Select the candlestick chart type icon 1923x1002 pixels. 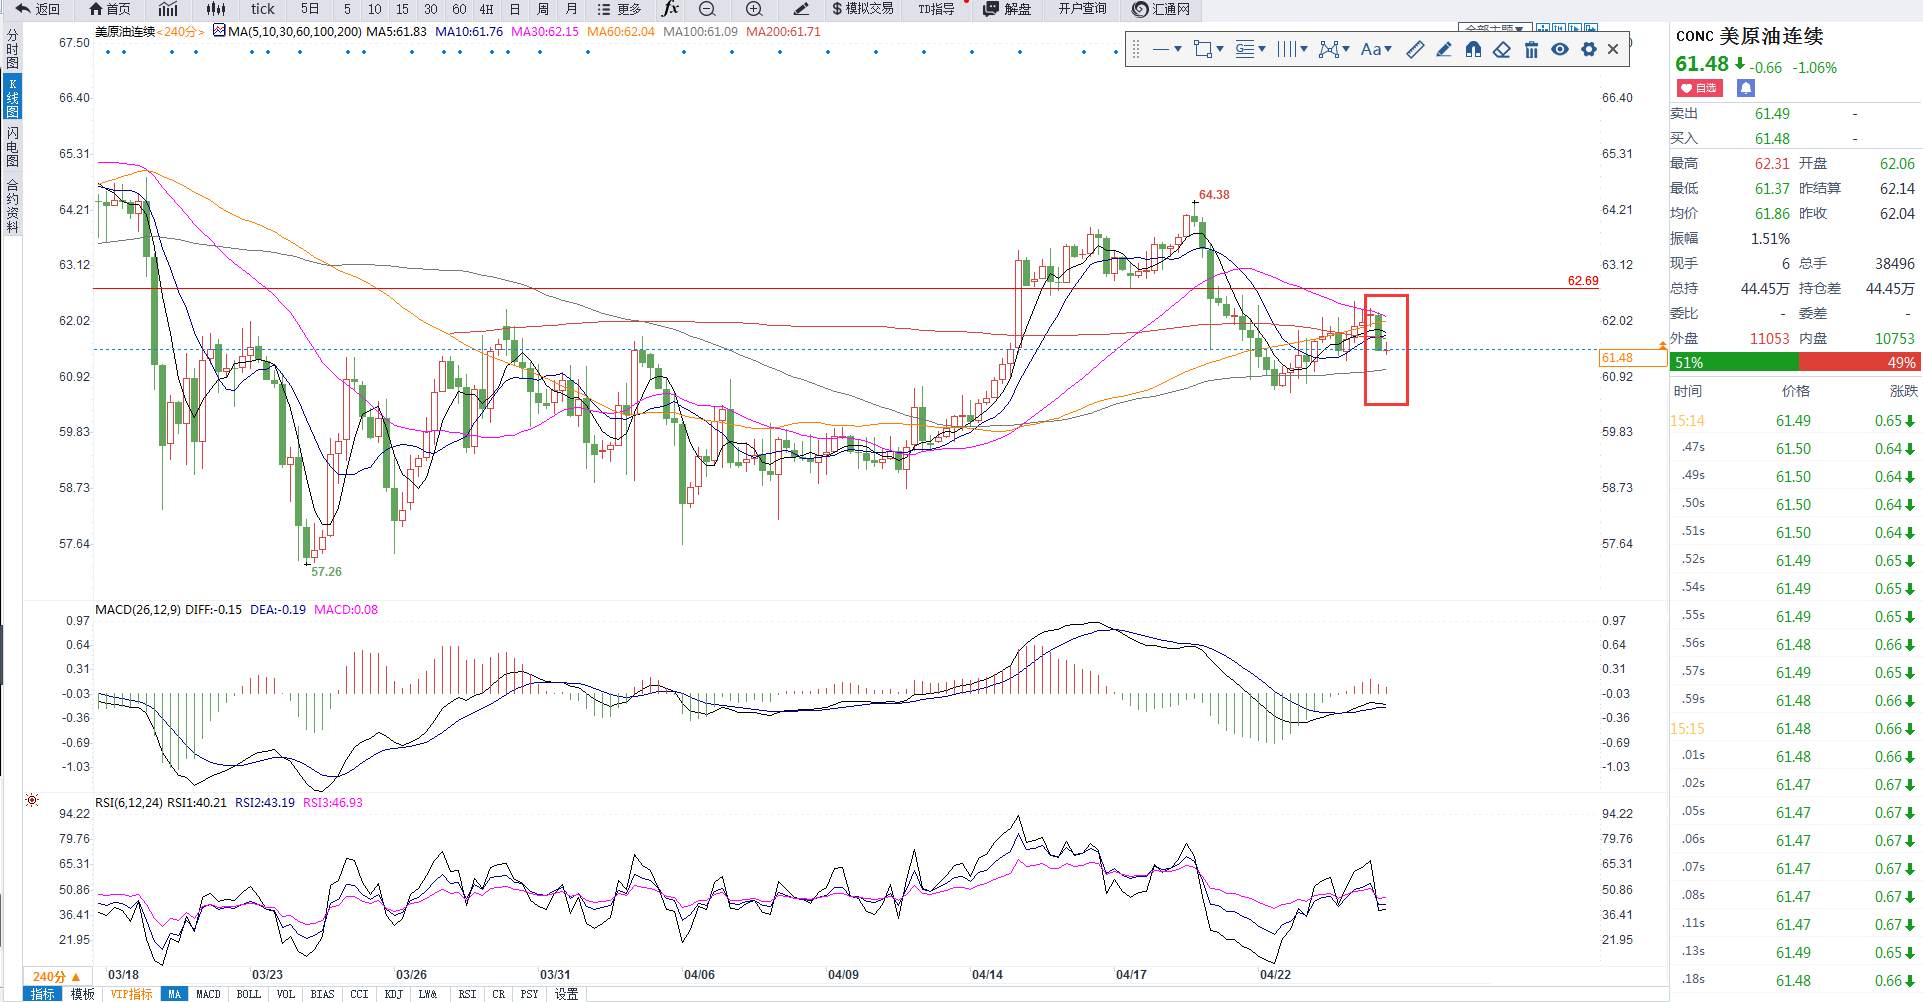216,9
